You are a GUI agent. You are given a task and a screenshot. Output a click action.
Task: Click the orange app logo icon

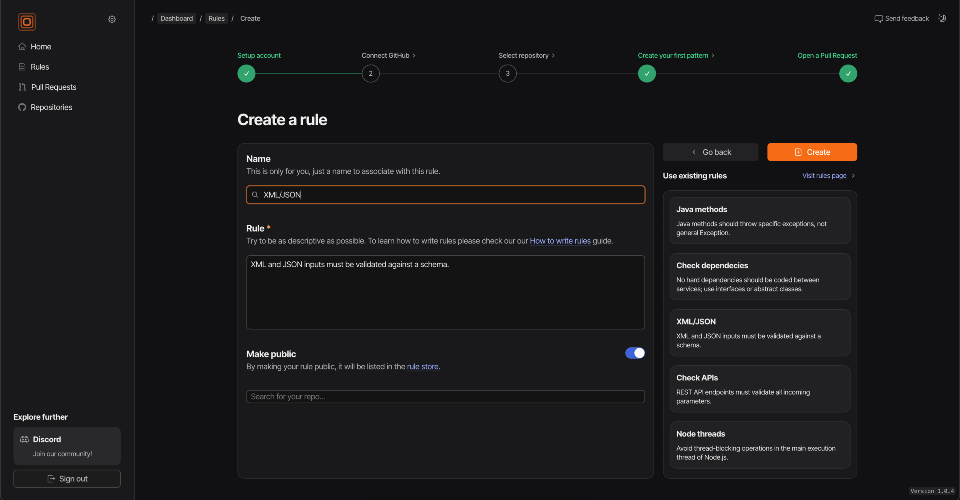[27, 20]
